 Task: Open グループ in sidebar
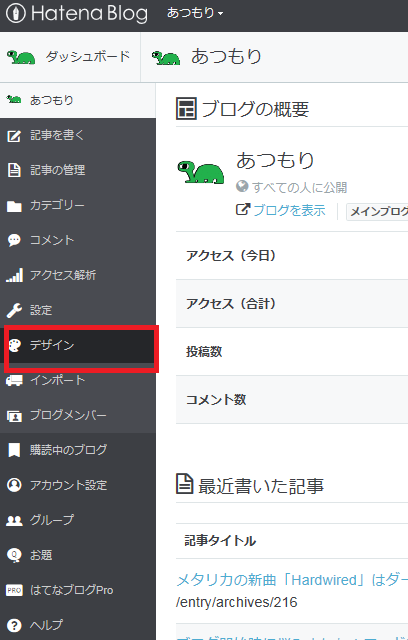point(78,520)
